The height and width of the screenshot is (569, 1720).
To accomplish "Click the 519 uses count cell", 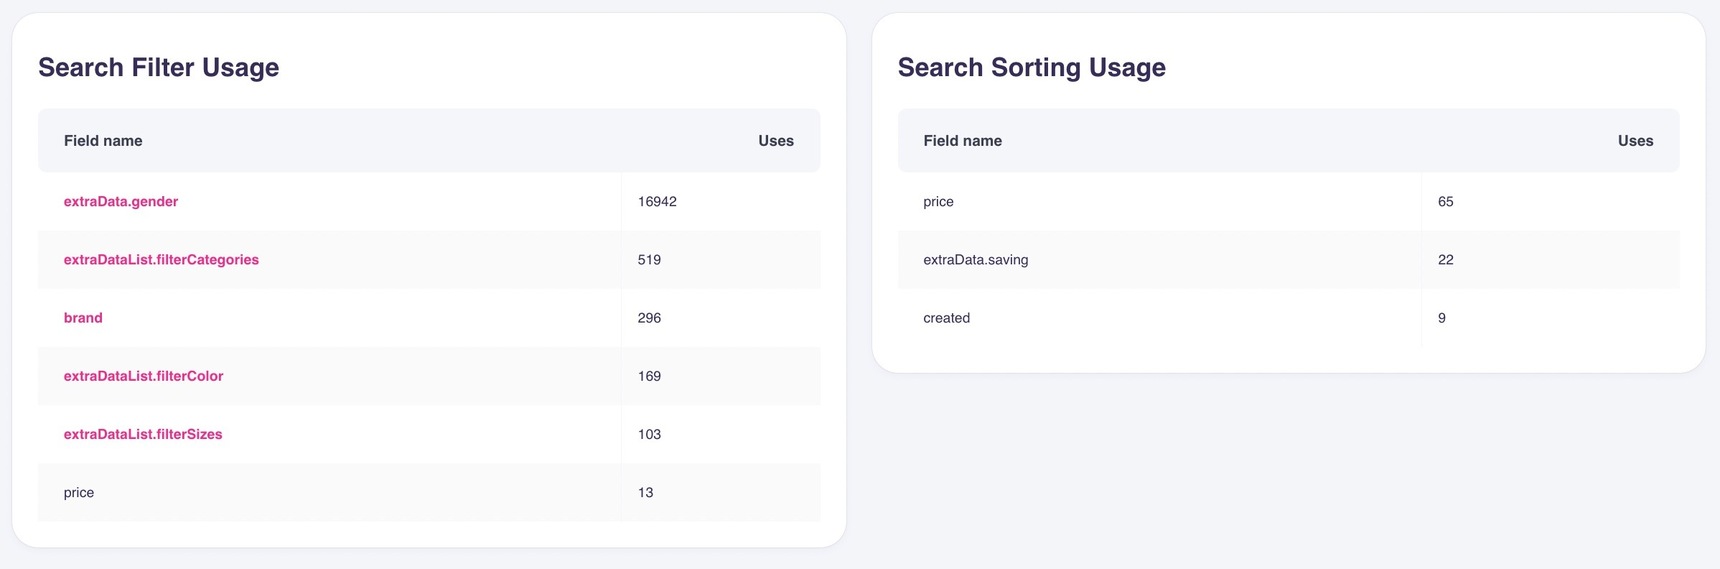I will click(649, 260).
